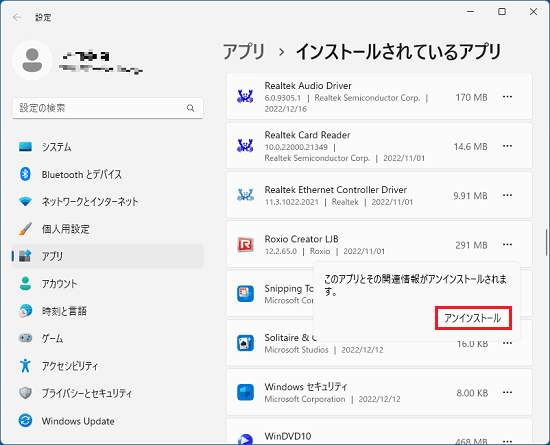Click the Windows セキュリティ shield icon

click(x=245, y=392)
